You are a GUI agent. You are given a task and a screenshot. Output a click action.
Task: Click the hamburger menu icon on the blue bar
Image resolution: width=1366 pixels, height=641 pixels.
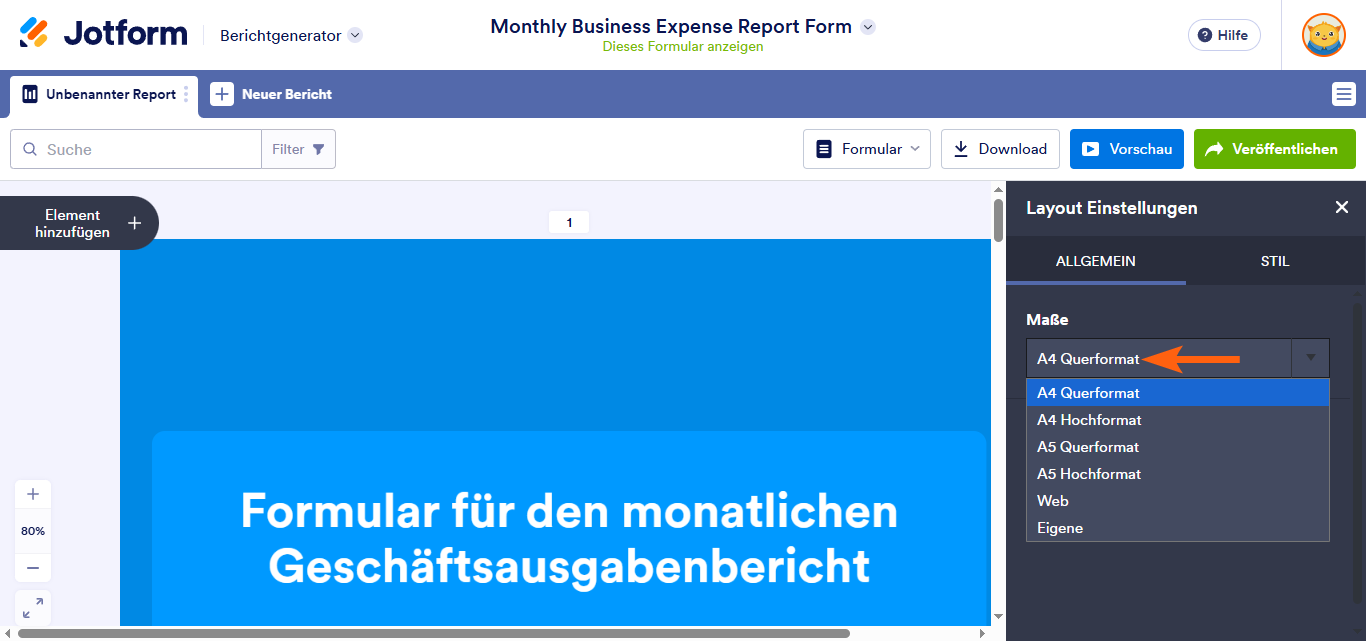[1344, 94]
